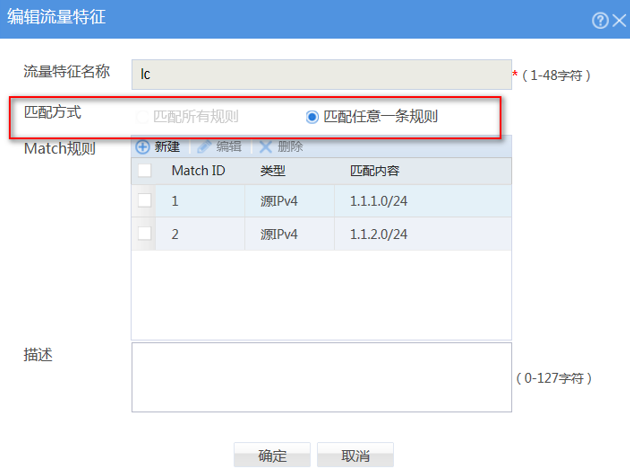The height and width of the screenshot is (469, 630).
Task: Click the 编辑 pencil icon
Action: tap(204, 146)
